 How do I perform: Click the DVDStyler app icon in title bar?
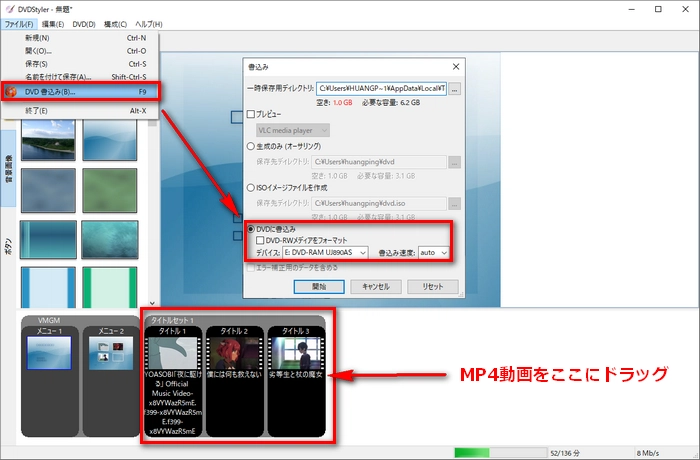(x=11, y=8)
